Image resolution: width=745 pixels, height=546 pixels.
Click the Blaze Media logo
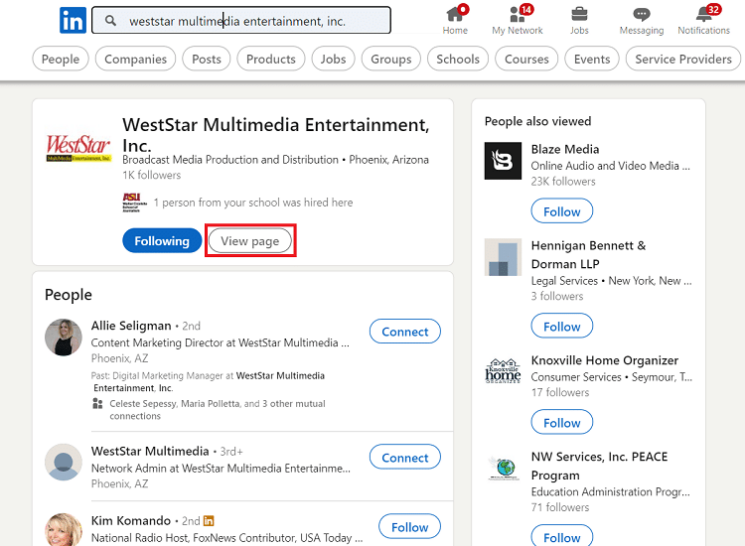[x=503, y=161]
